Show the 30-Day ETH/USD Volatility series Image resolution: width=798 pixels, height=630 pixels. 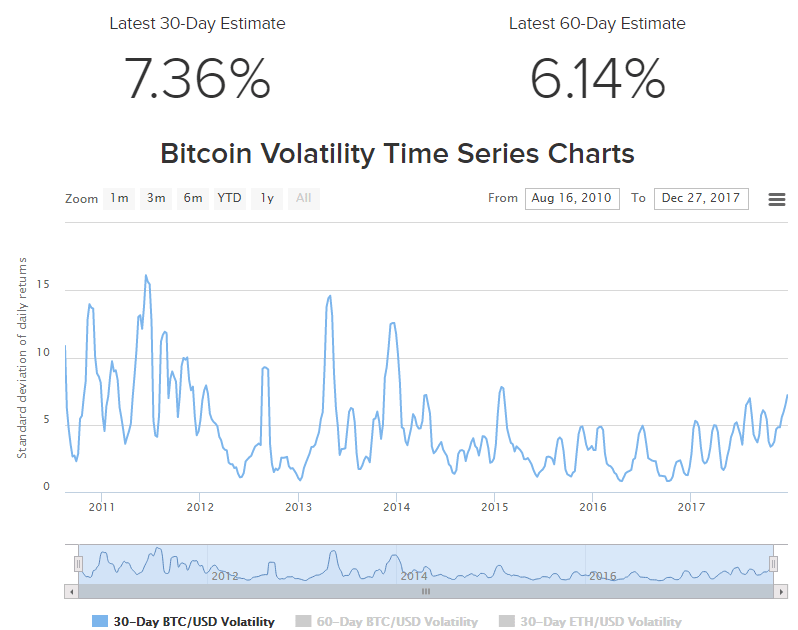[600, 621]
